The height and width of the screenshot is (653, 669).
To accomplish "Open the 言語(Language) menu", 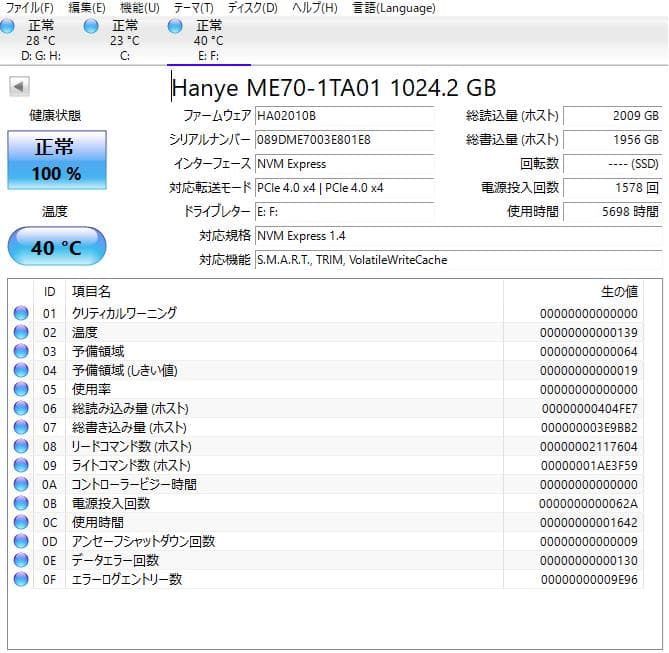I will coord(394,8).
